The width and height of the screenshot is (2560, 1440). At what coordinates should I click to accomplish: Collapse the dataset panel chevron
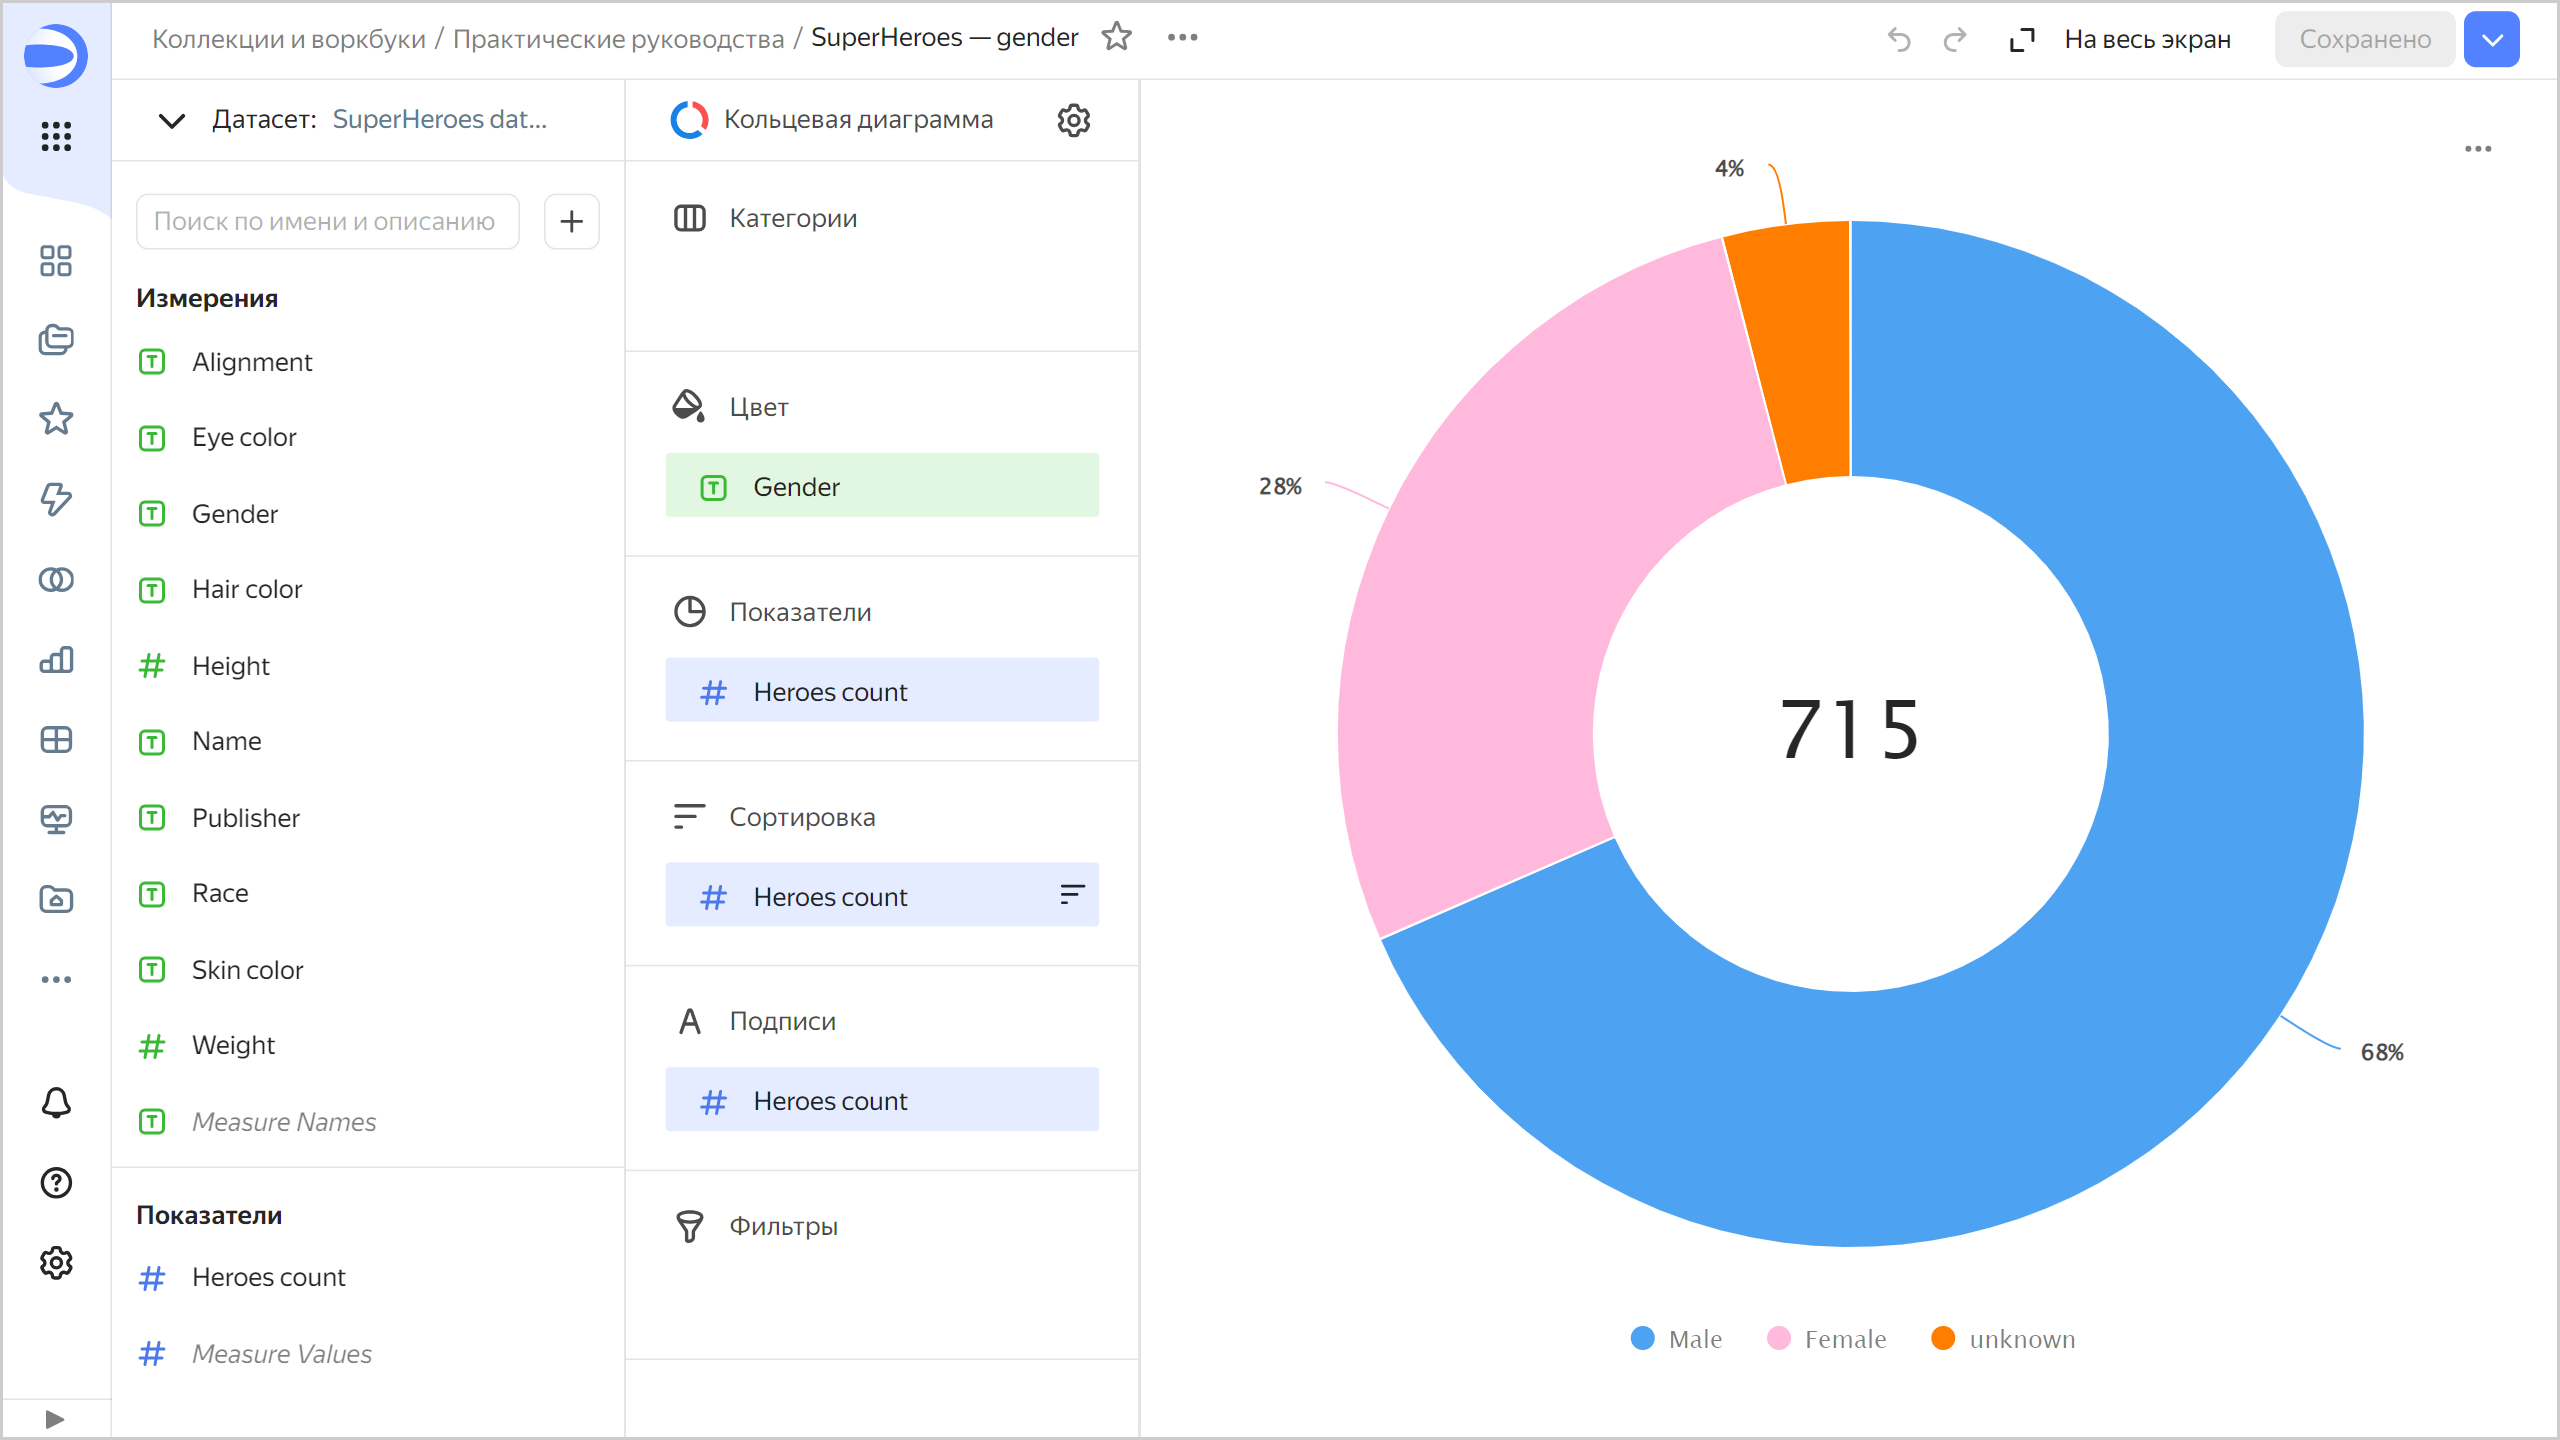172,120
